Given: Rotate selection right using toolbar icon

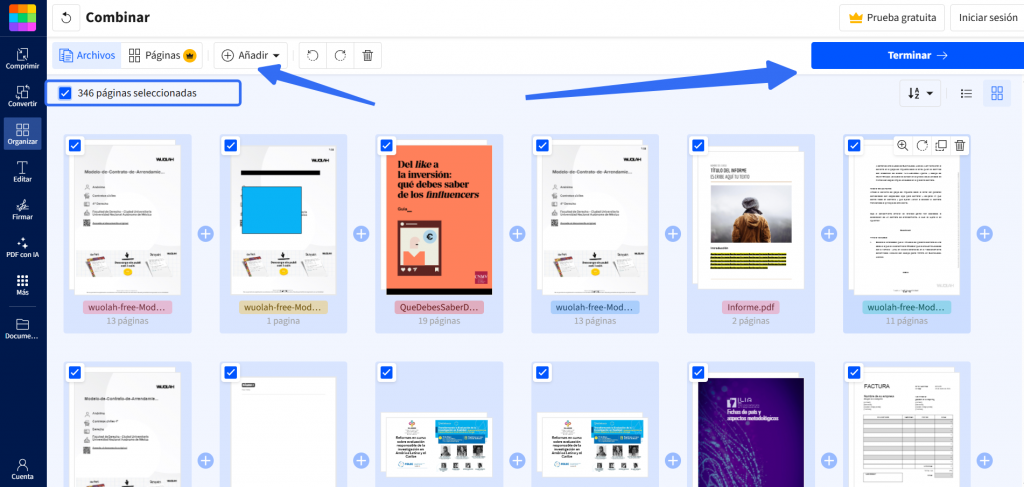Looking at the screenshot, I should click(340, 55).
